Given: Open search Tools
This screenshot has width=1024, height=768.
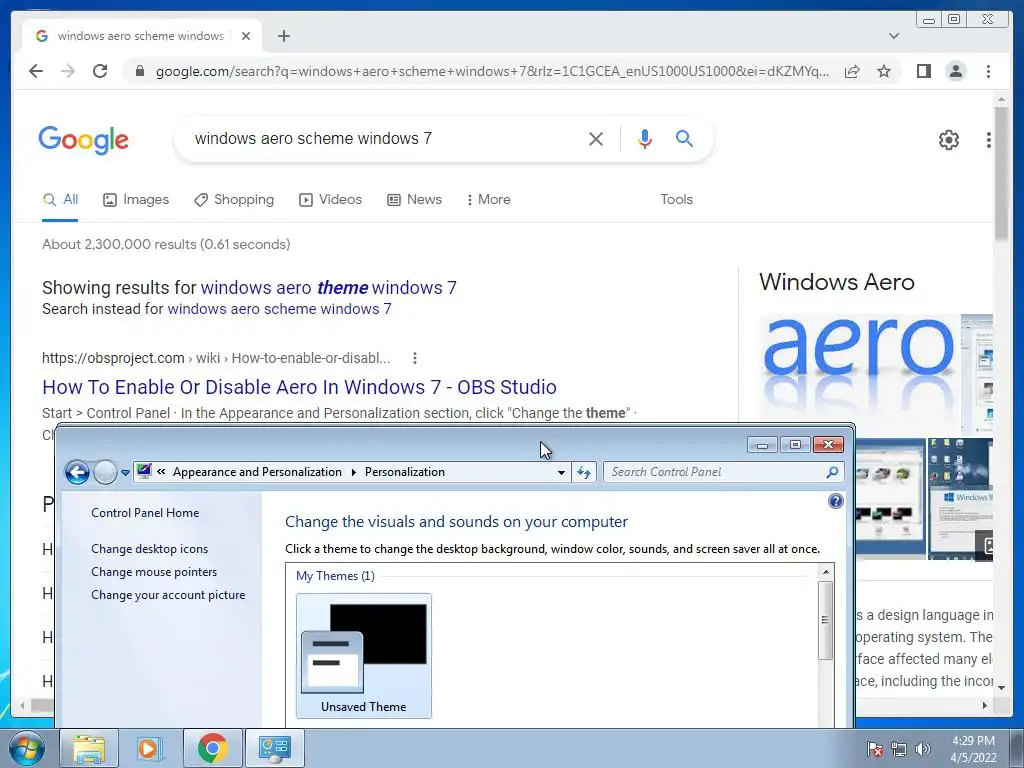Looking at the screenshot, I should (x=676, y=200).
